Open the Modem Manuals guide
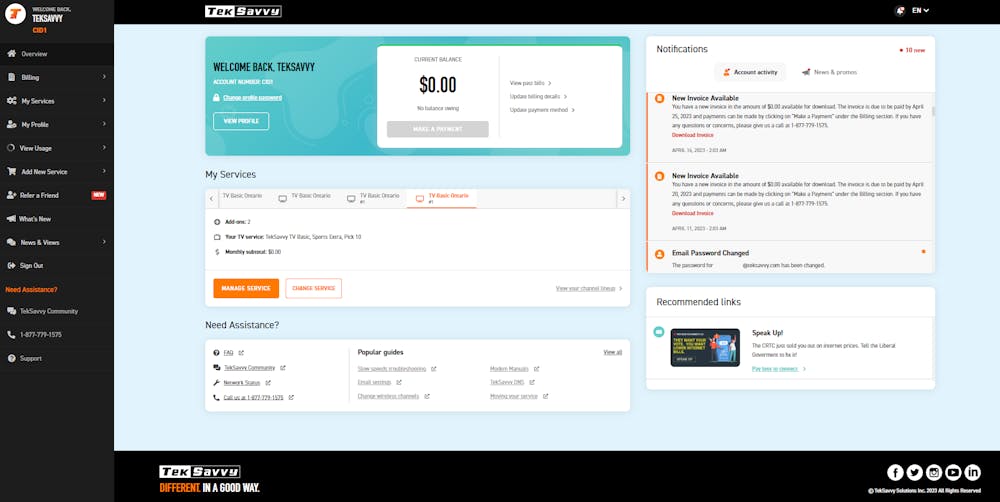This screenshot has height=502, width=1000. click(x=510, y=369)
